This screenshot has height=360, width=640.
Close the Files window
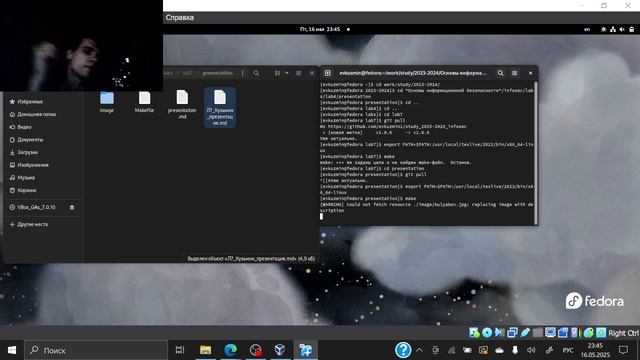pos(312,73)
